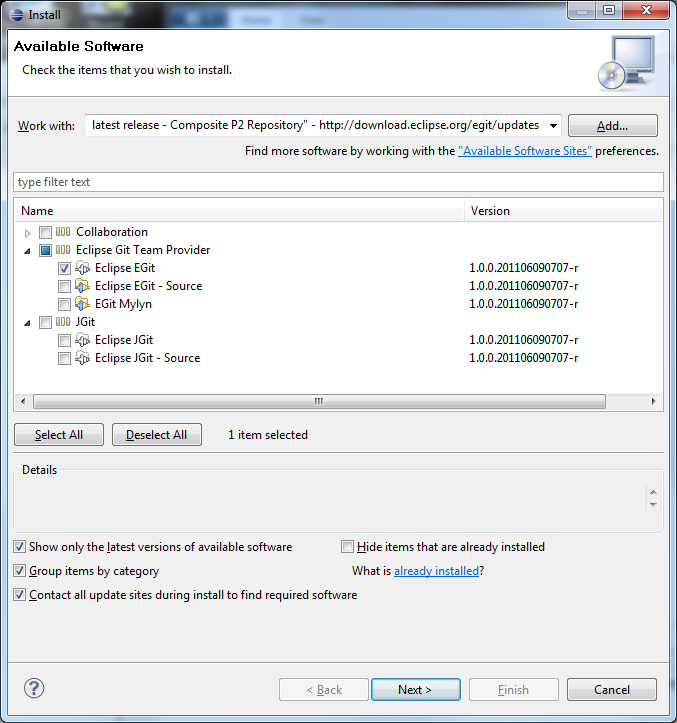Open the already installed link
Image resolution: width=677 pixels, height=723 pixels.
coord(436,571)
